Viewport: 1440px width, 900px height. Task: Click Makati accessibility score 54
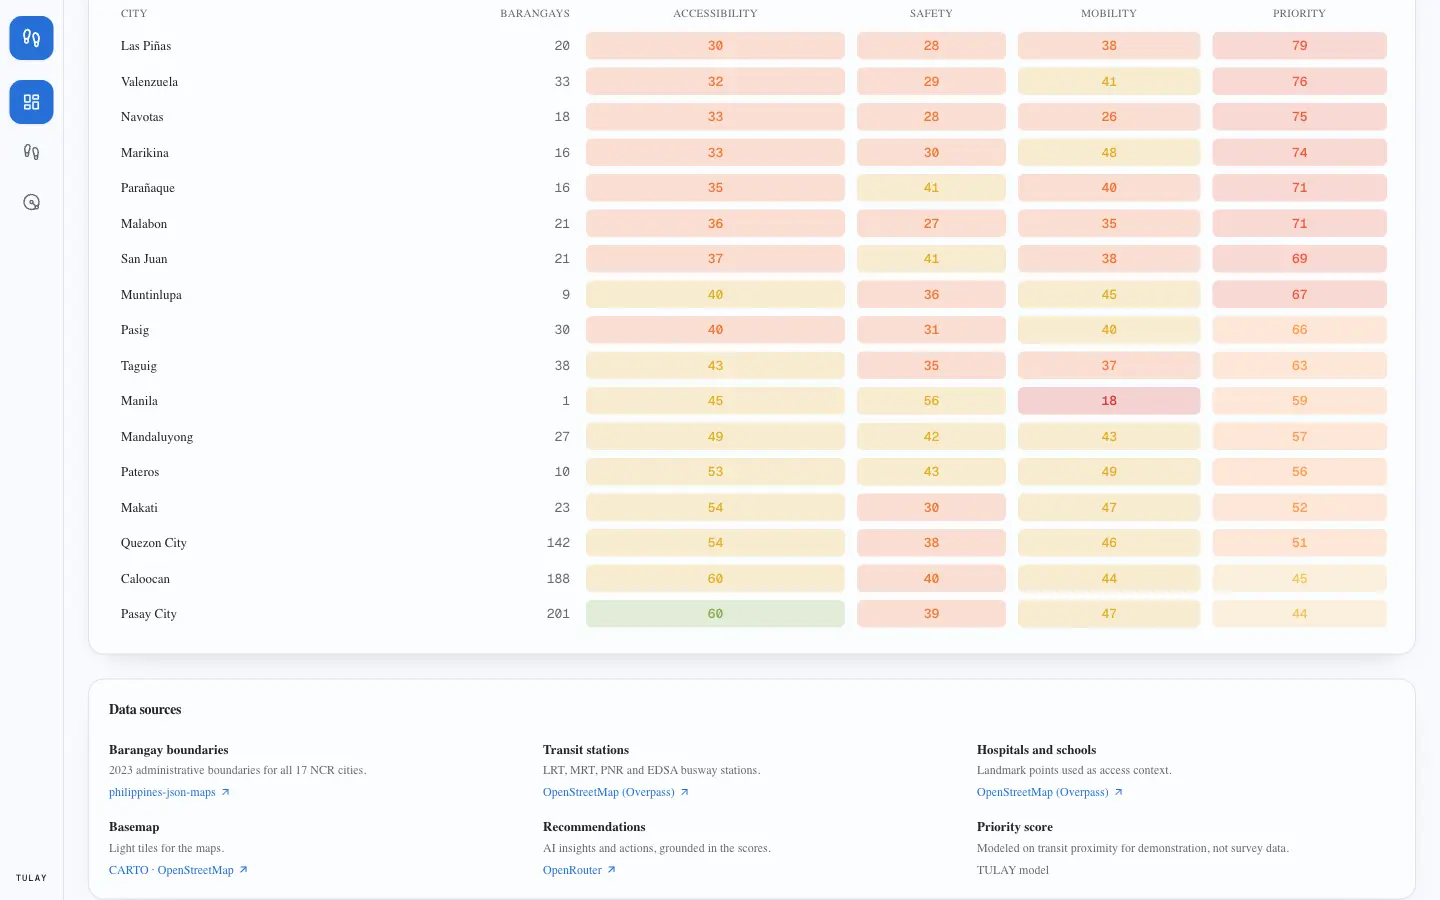tap(715, 508)
